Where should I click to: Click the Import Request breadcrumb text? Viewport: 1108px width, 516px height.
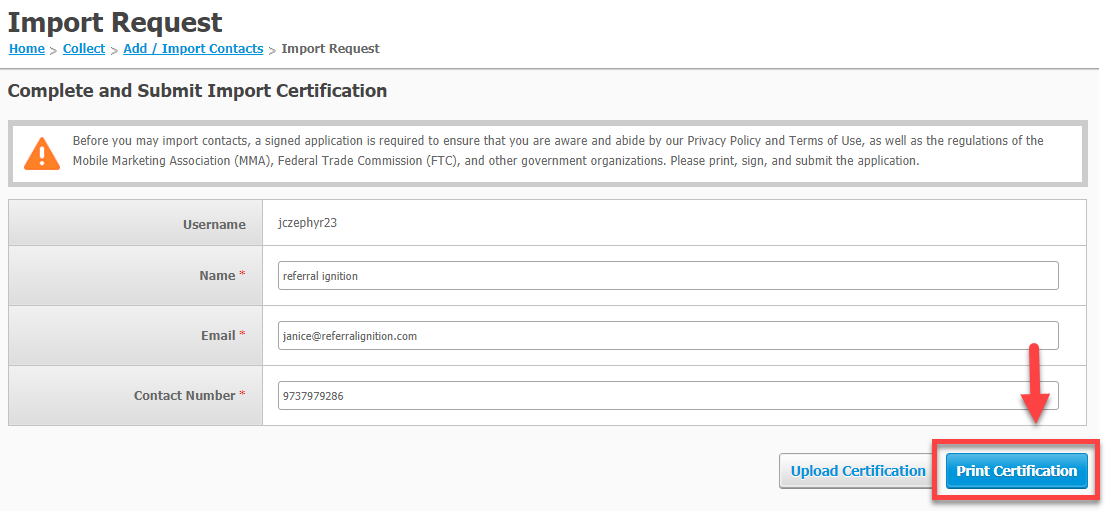click(330, 49)
